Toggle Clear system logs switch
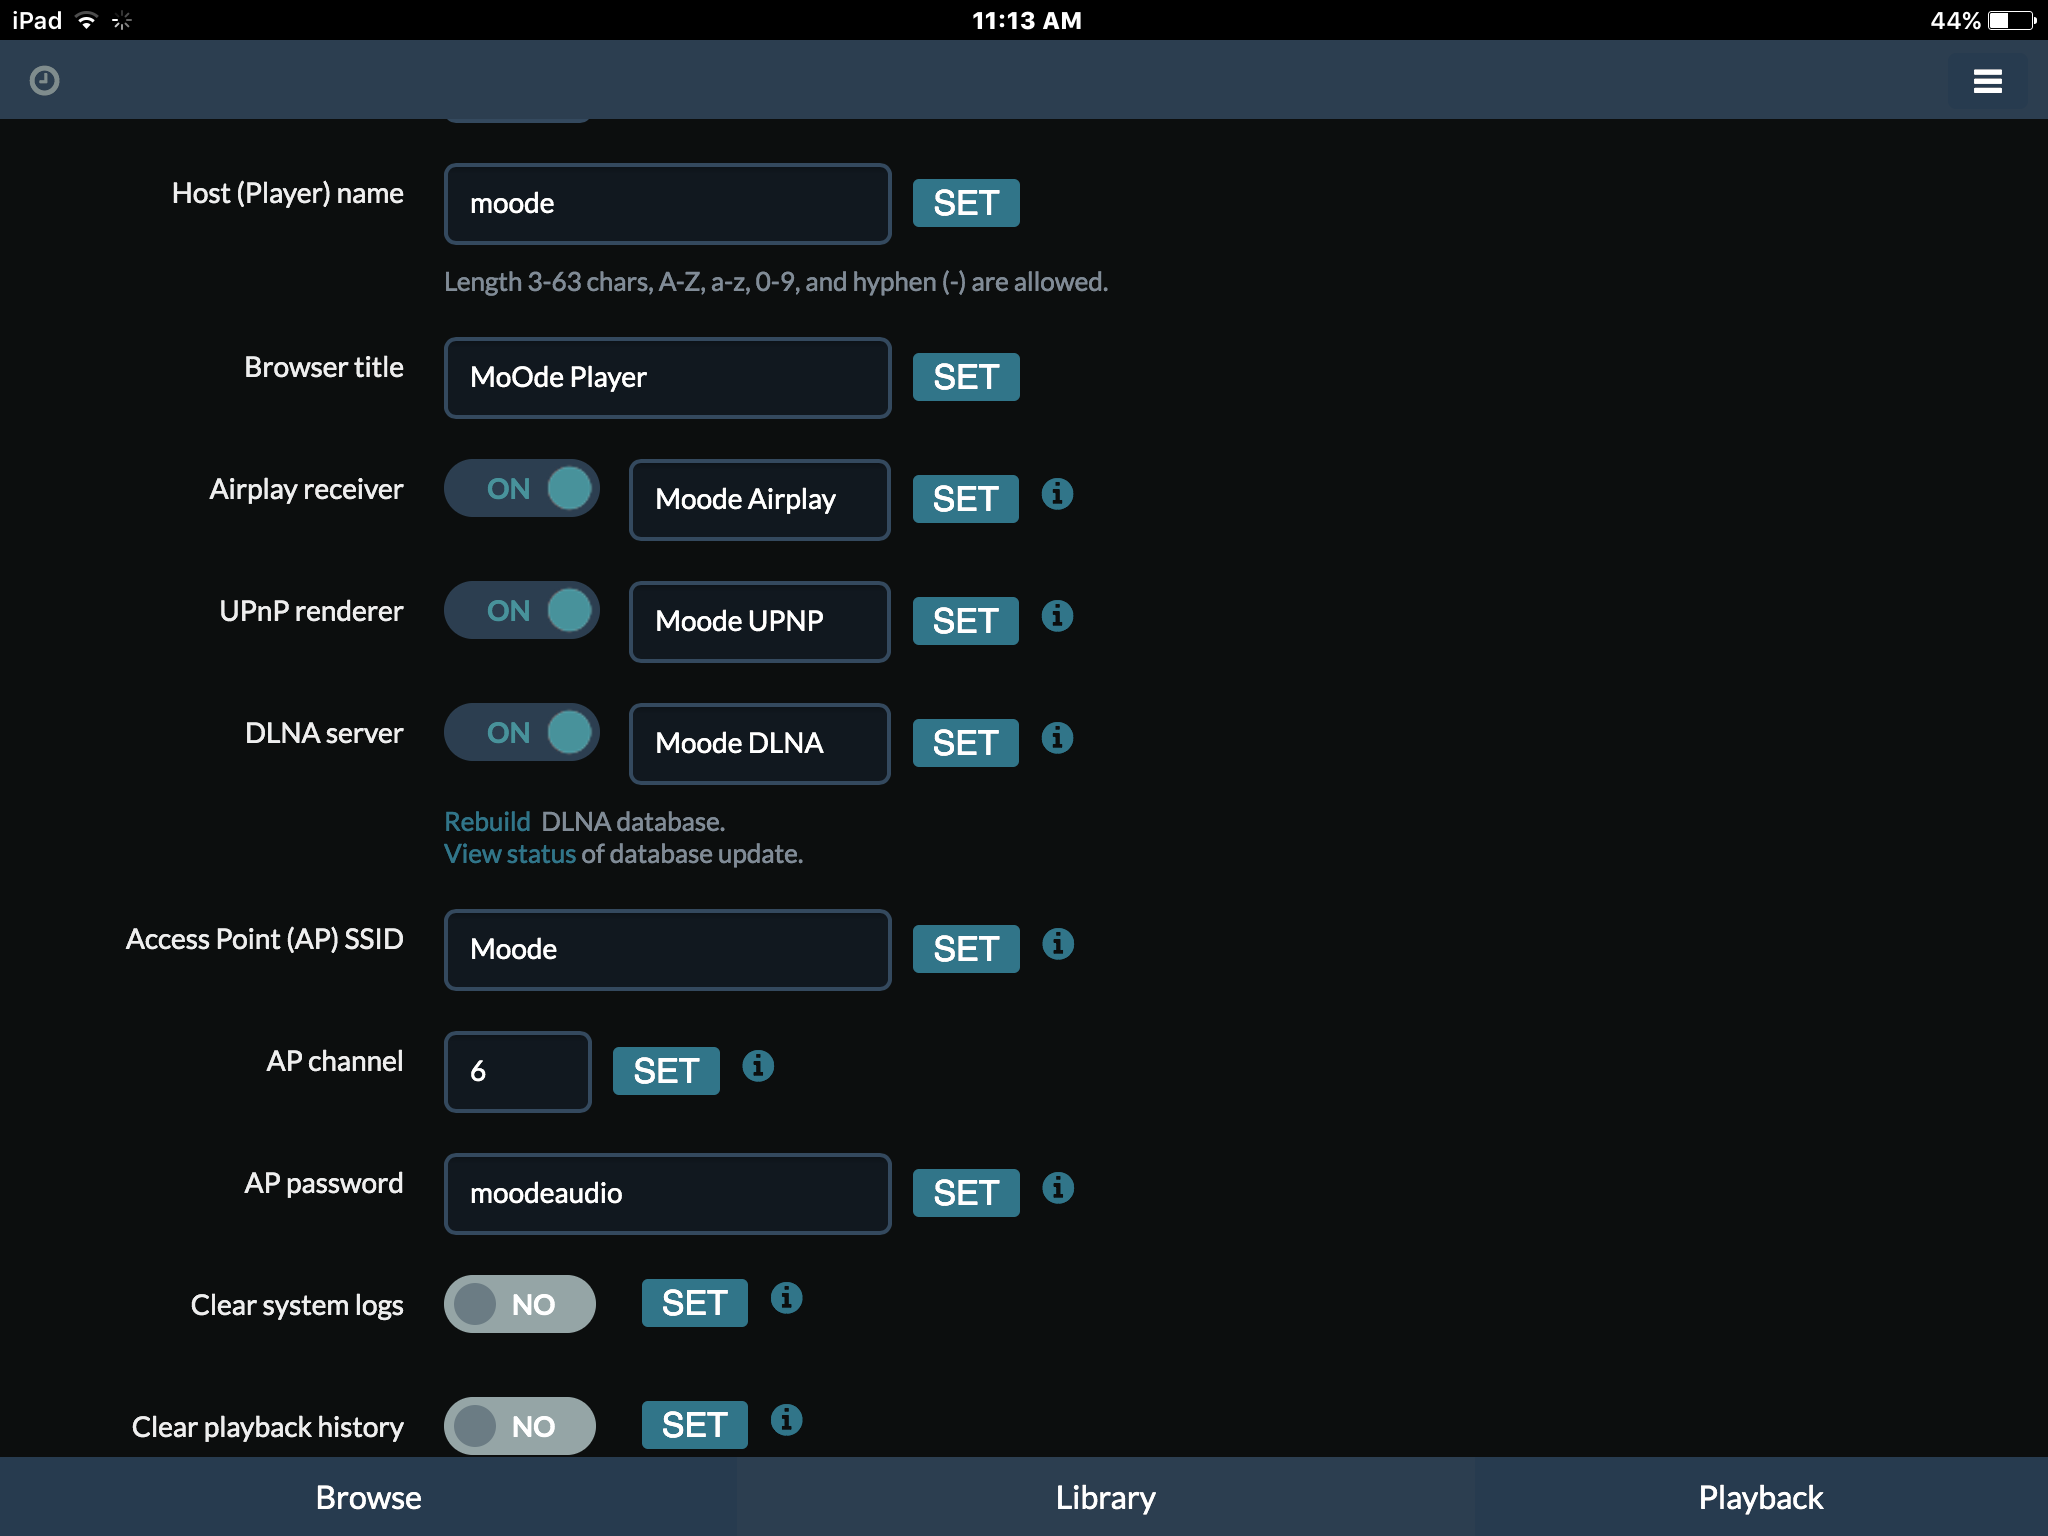The height and width of the screenshot is (1536, 2048). pyautogui.click(x=520, y=1304)
